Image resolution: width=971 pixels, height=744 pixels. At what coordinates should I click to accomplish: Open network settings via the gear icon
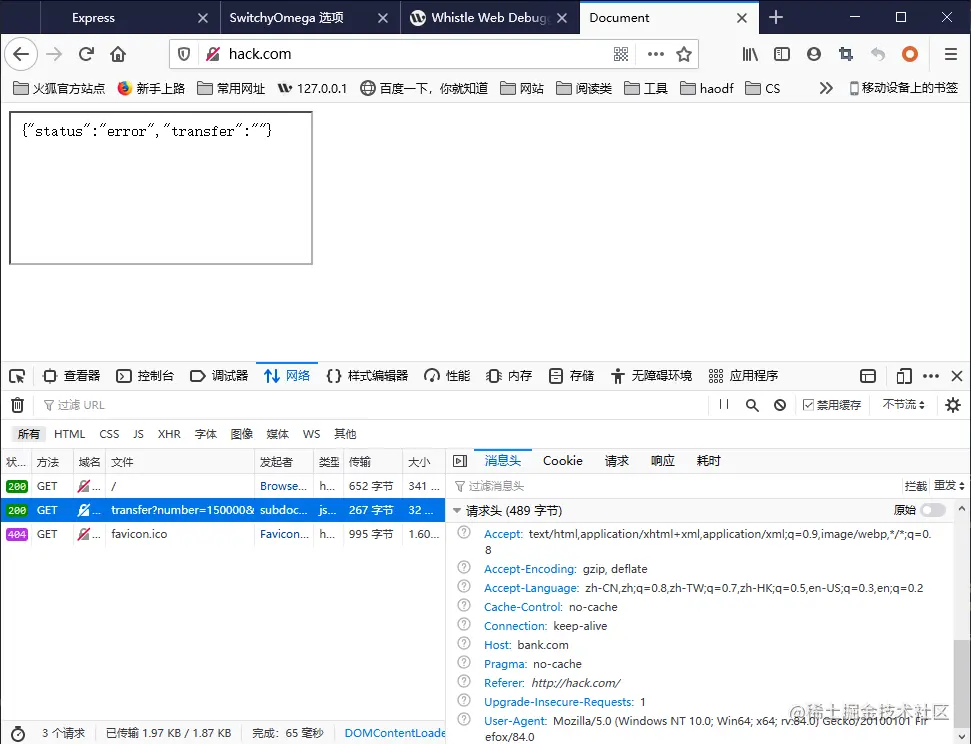(x=952, y=405)
